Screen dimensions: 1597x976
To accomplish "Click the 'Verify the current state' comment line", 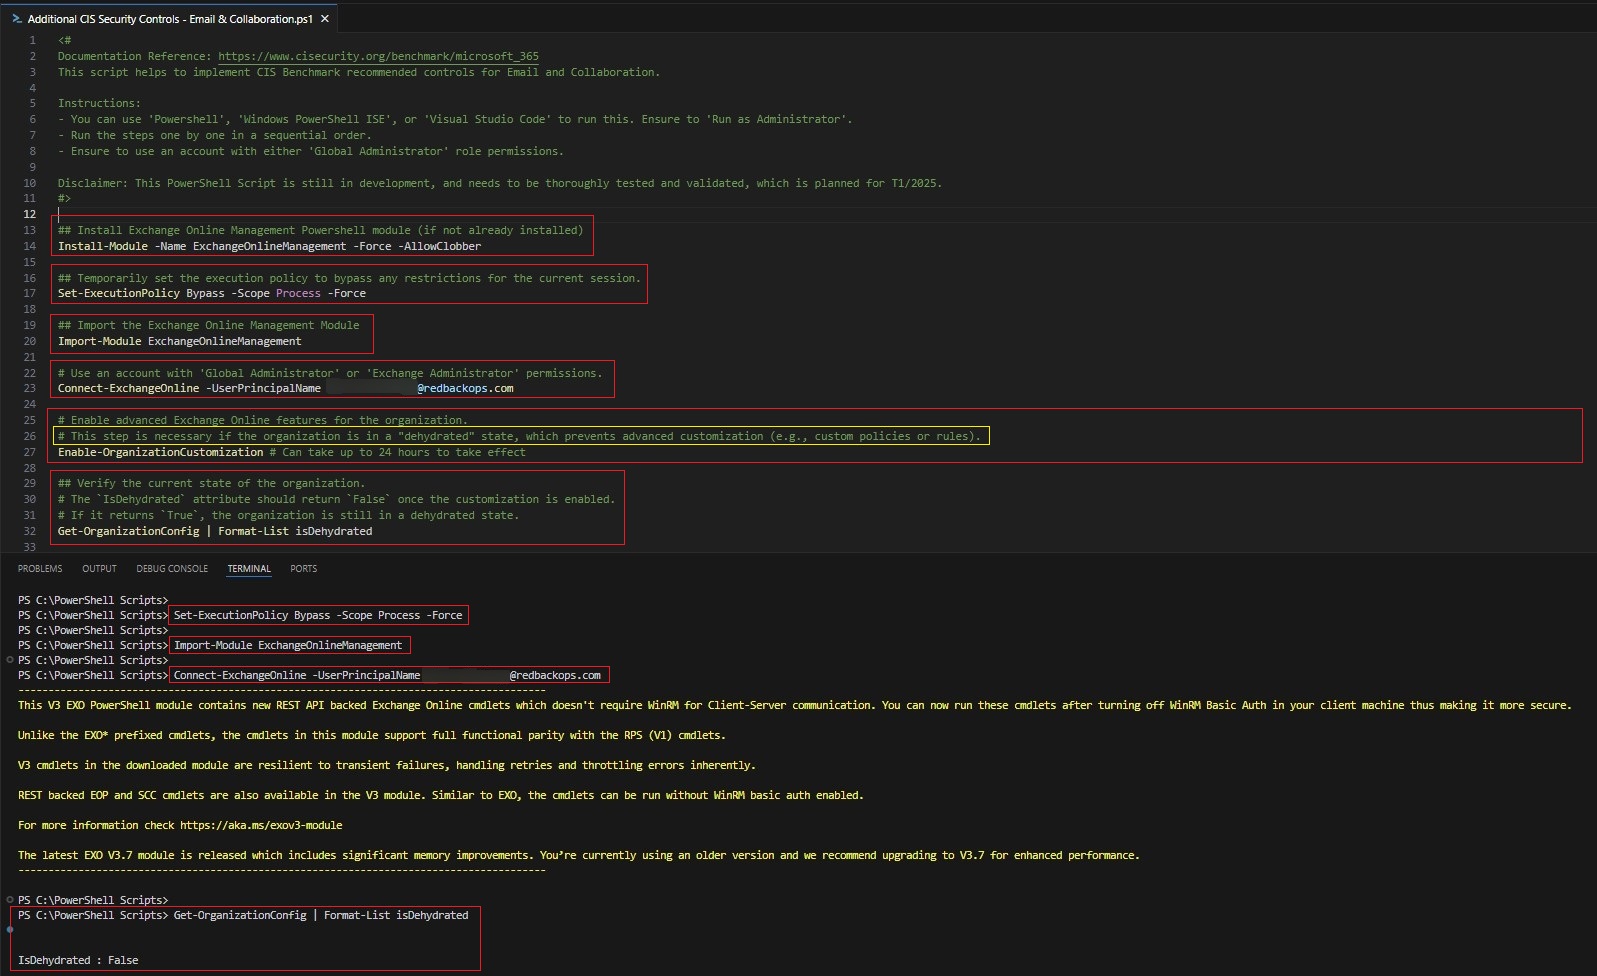I will (212, 483).
